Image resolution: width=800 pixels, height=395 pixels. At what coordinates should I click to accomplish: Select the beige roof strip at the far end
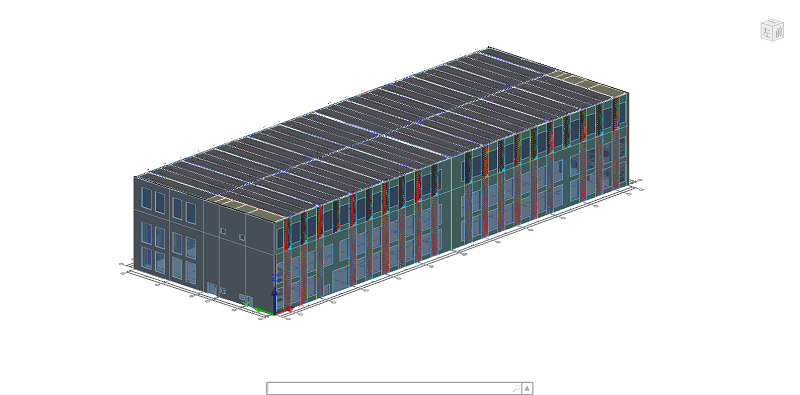(x=587, y=82)
